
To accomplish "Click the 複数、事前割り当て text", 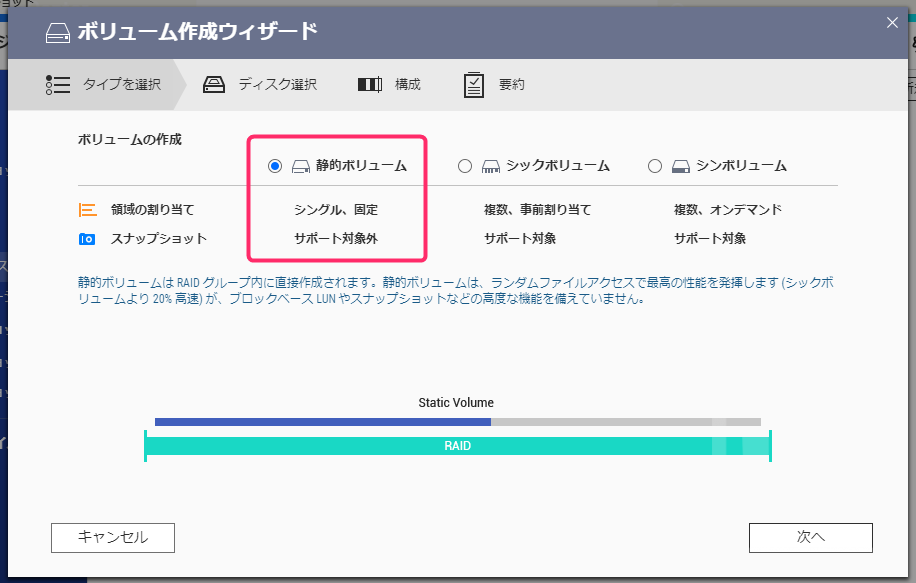I will point(537,210).
